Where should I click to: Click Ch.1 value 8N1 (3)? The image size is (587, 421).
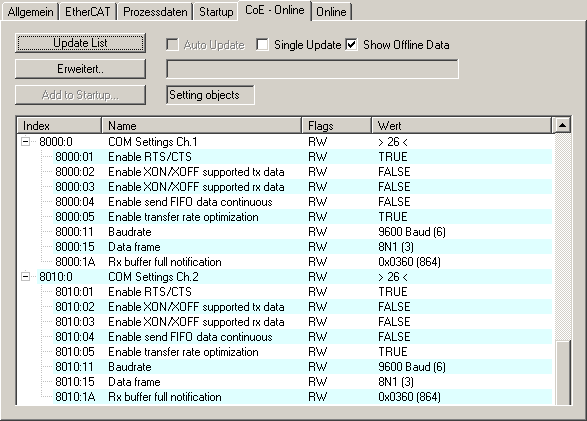click(x=396, y=247)
